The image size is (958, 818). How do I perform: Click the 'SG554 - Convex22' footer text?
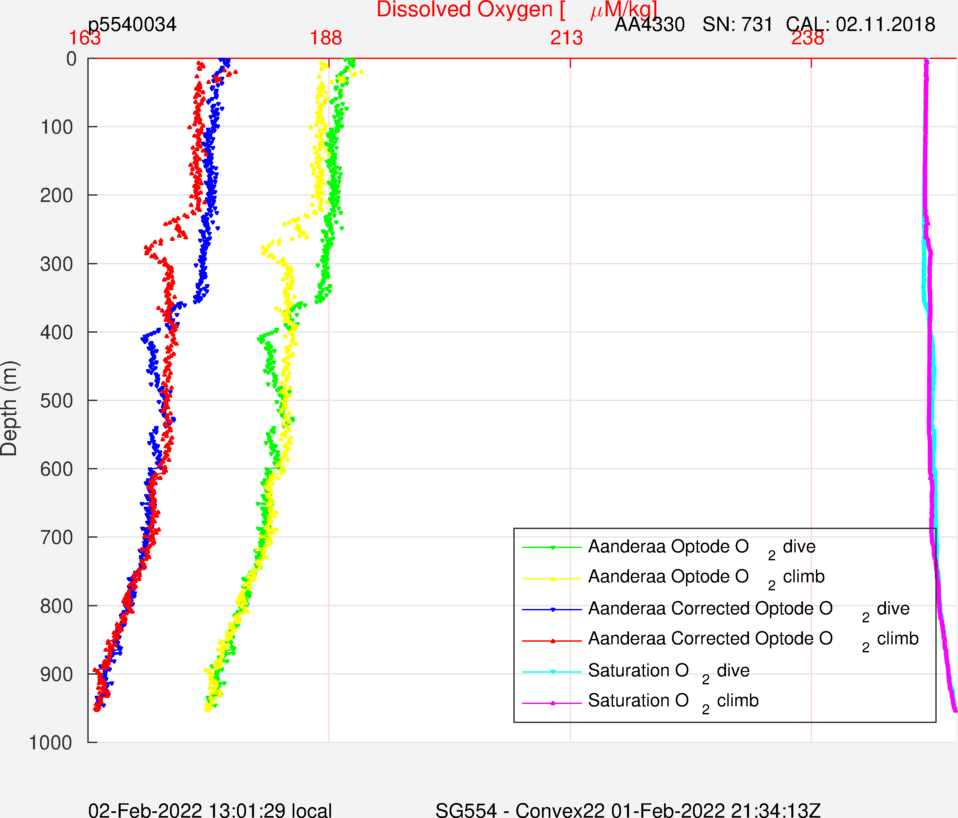521,809
